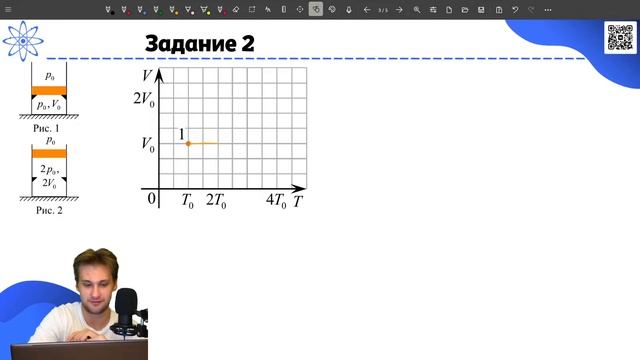The height and width of the screenshot is (360, 640).
Task: Click the Задание 2 heading
Action: click(x=200, y=43)
